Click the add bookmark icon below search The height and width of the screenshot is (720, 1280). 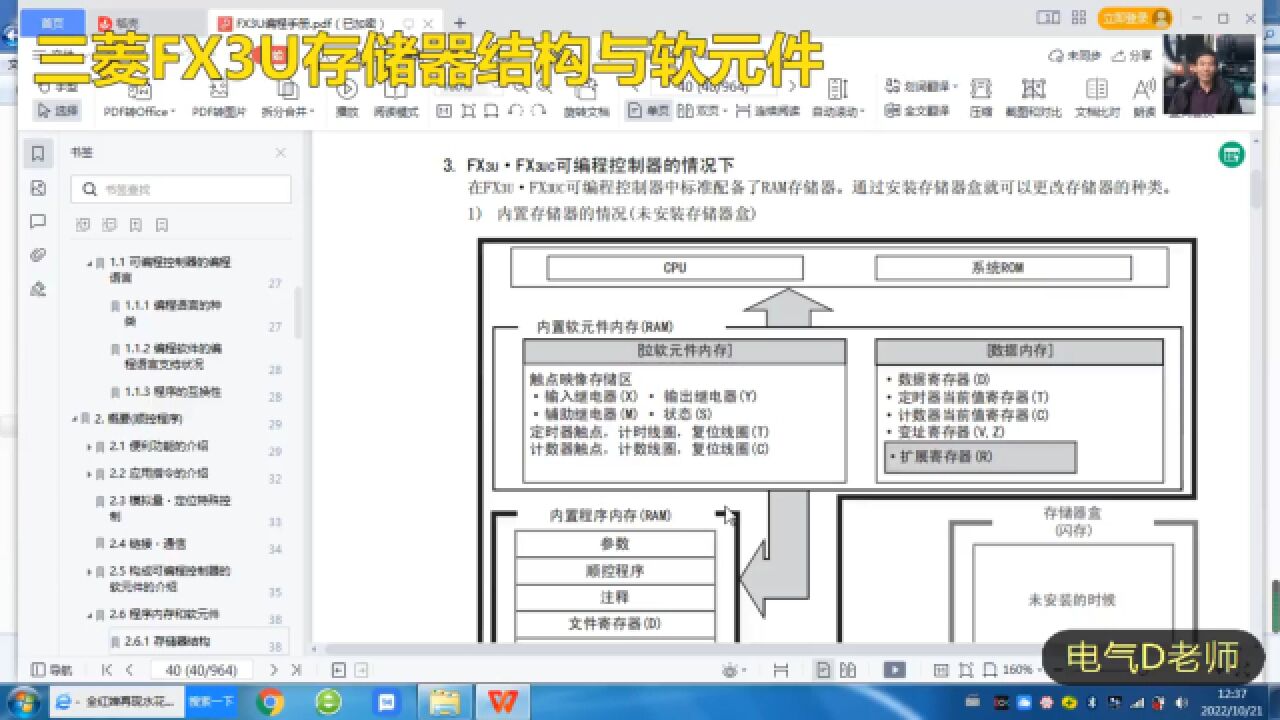pos(136,225)
